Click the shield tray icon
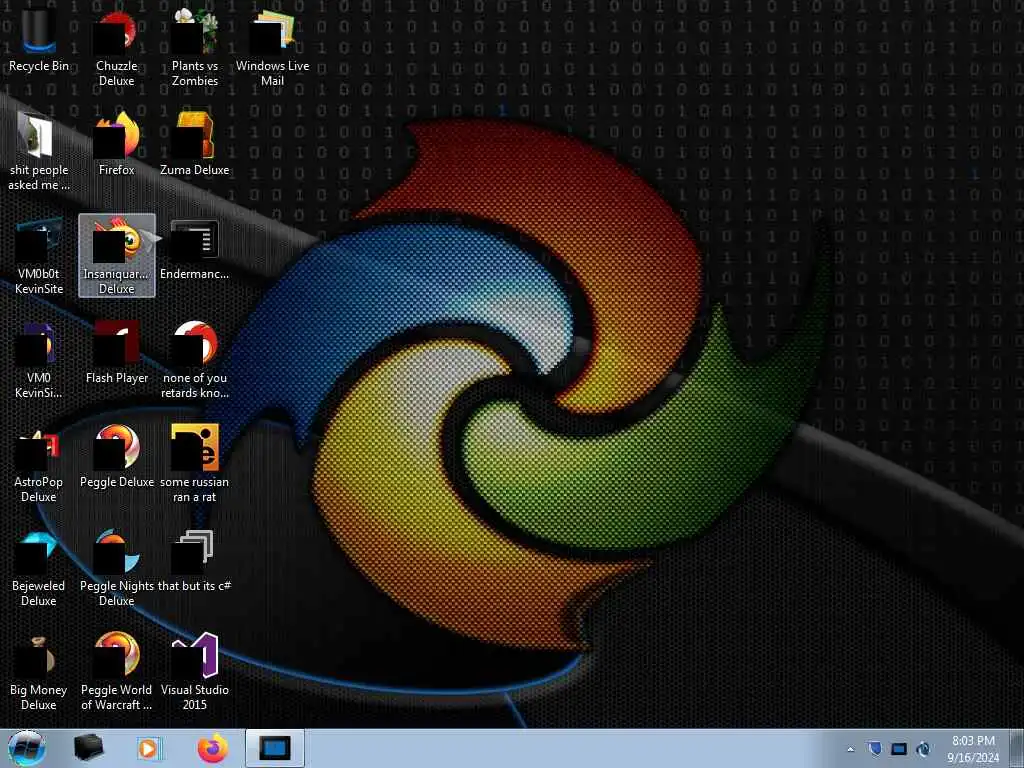 875,749
